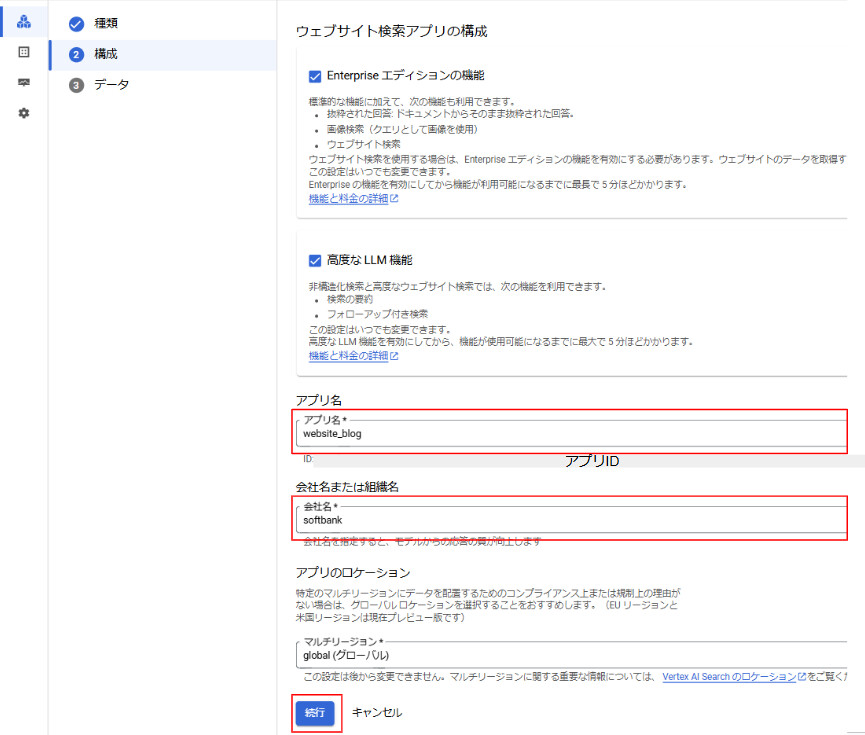Screen dimensions: 865x735
Task: Open the settings gear icon
Action: point(24,114)
